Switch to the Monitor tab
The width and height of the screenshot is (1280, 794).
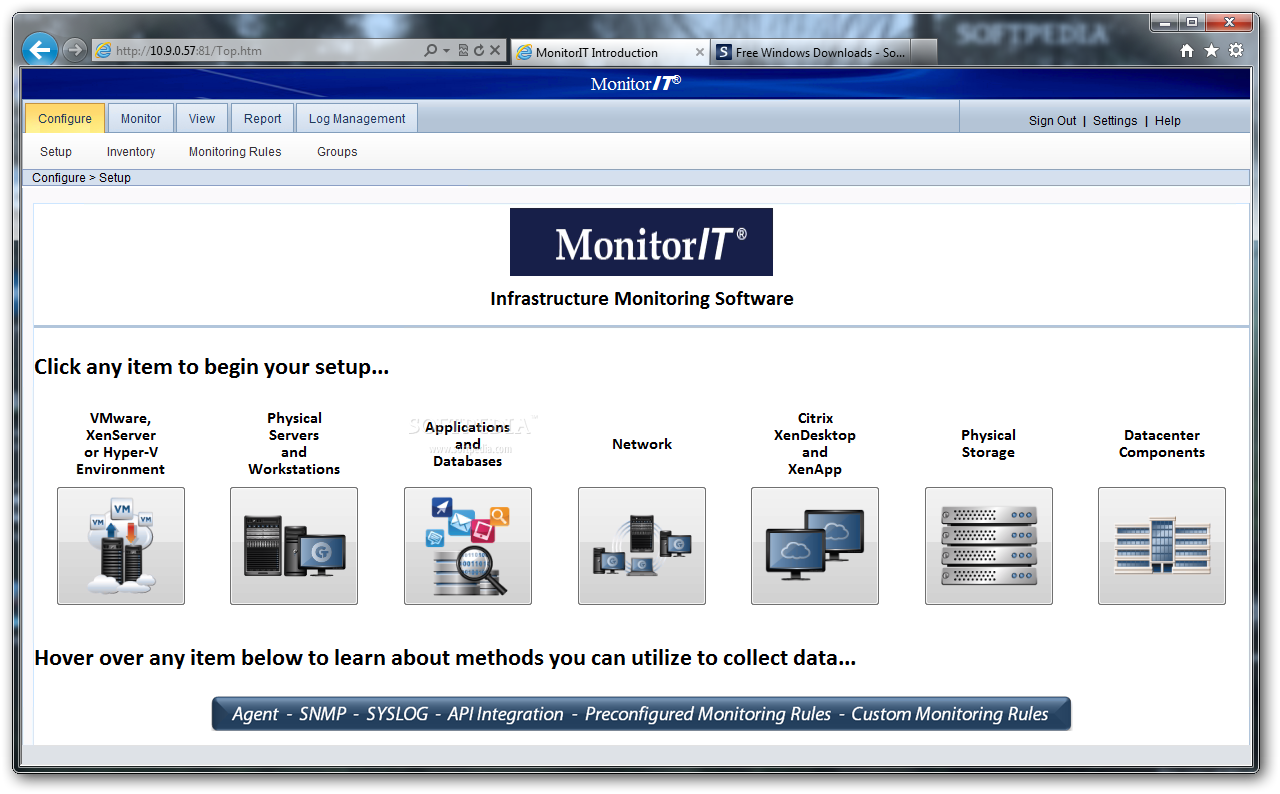click(141, 118)
